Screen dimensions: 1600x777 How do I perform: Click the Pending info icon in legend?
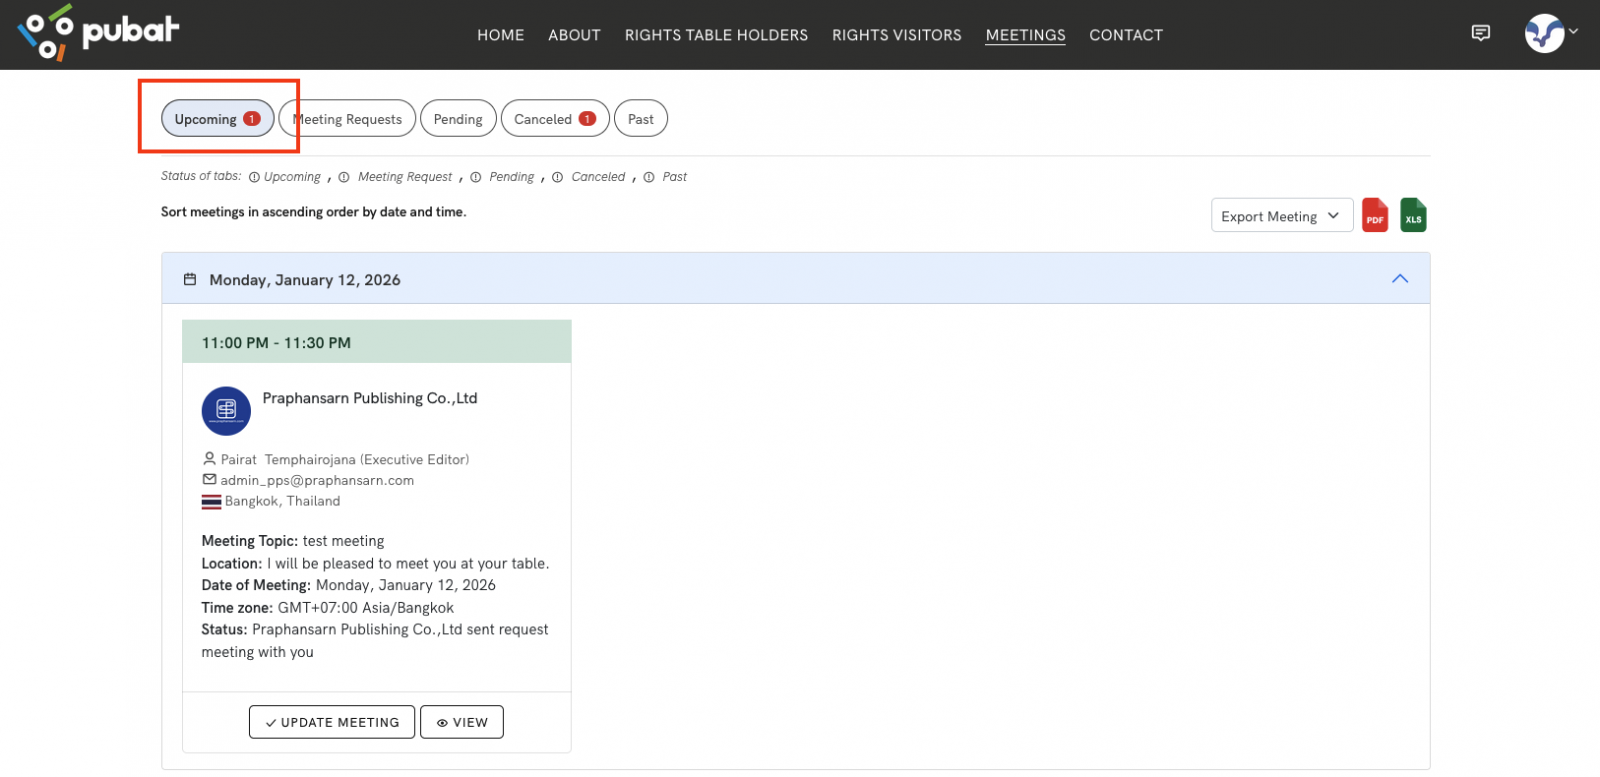tap(476, 177)
